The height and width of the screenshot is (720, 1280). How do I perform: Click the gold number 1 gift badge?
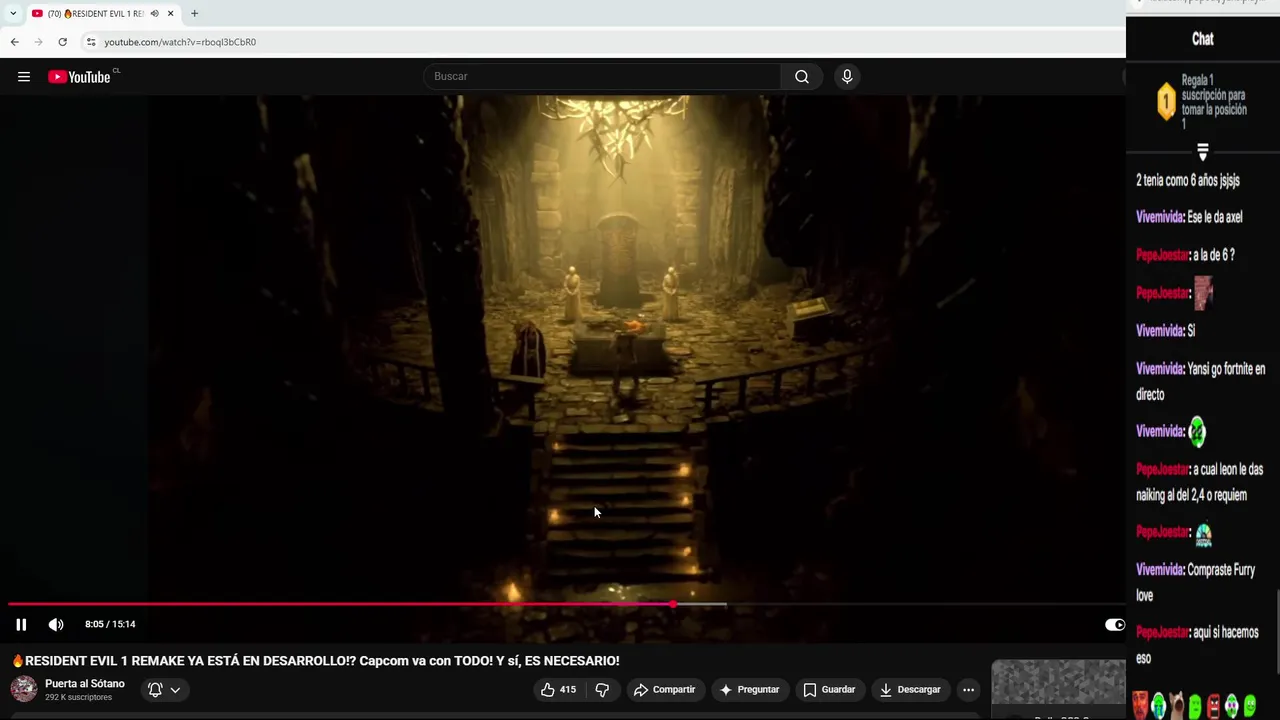(1166, 101)
